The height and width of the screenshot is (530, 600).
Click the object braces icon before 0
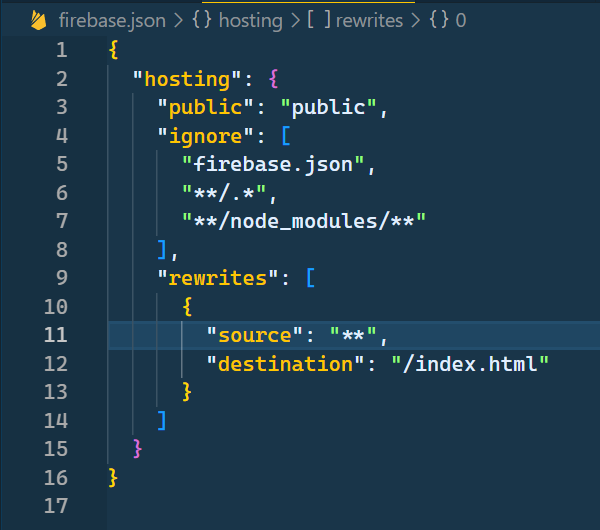click(439, 20)
